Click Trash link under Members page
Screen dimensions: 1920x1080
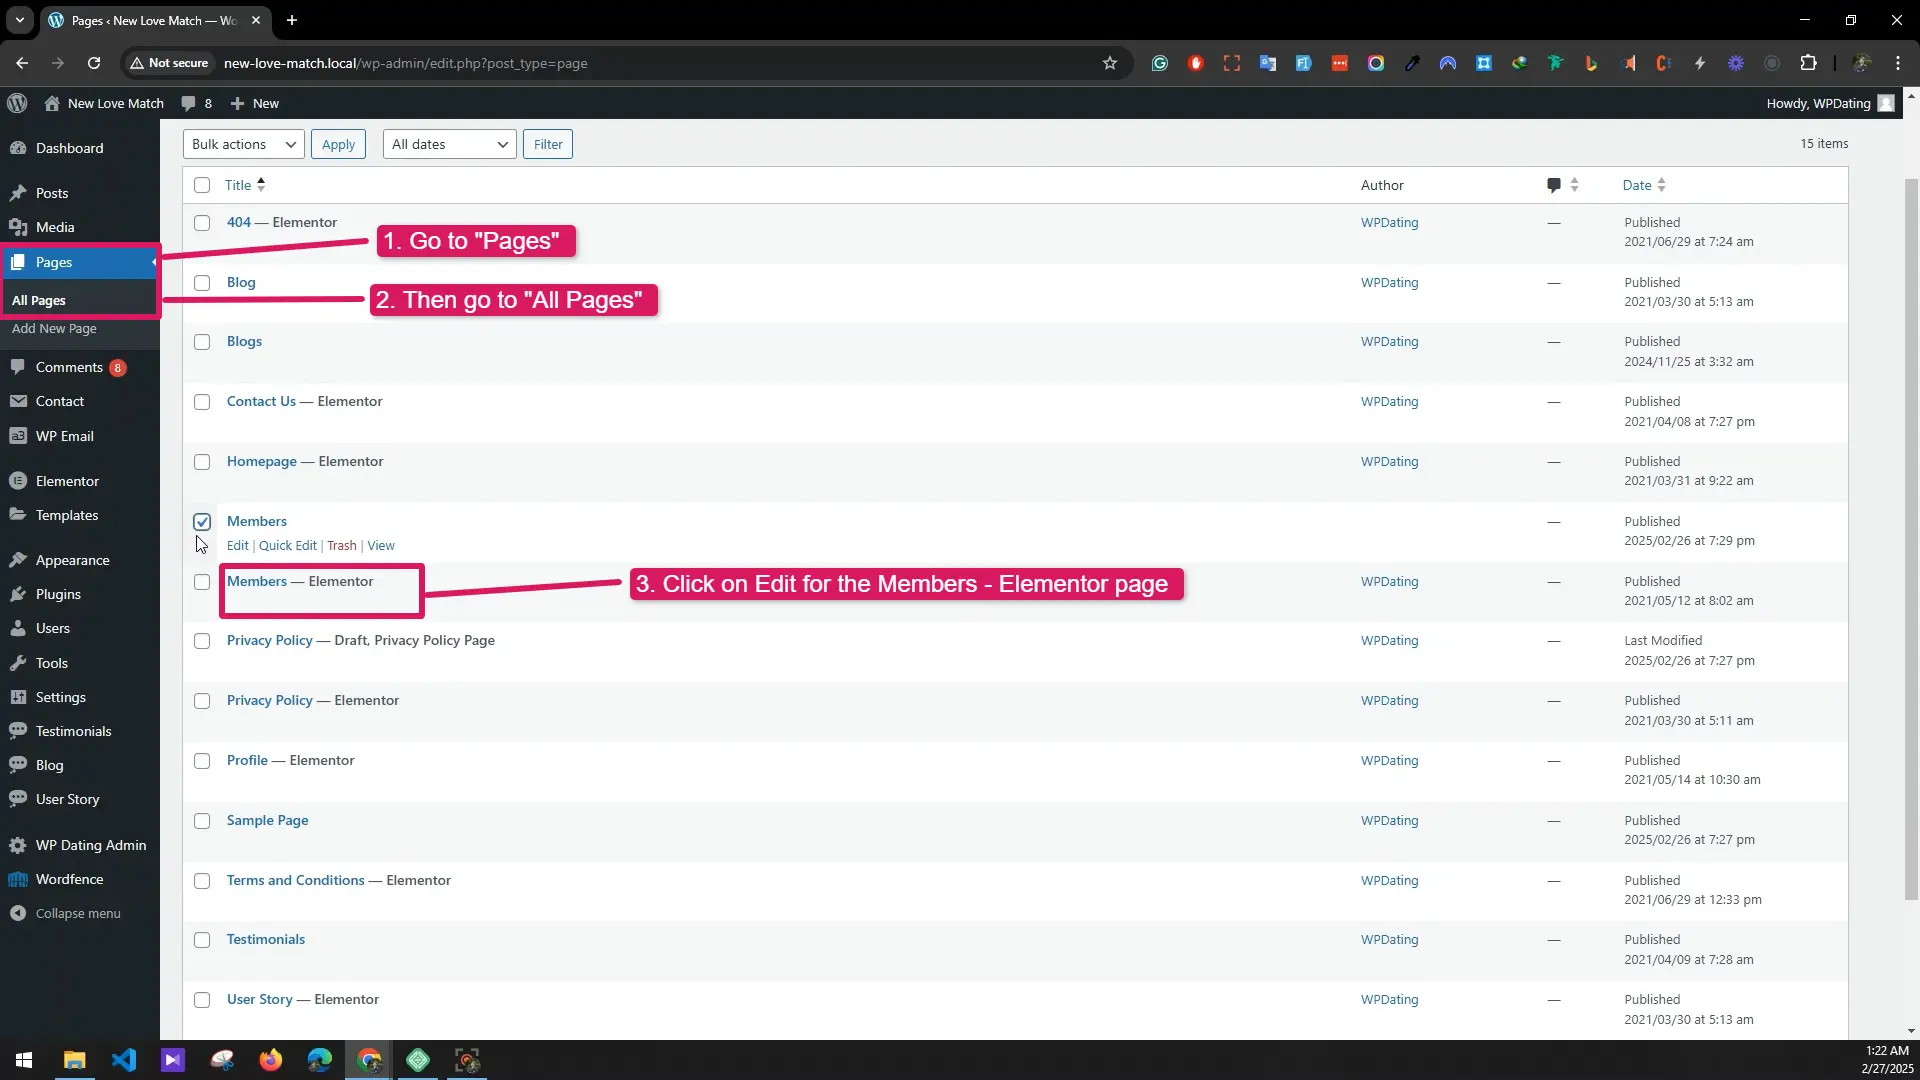coord(342,546)
